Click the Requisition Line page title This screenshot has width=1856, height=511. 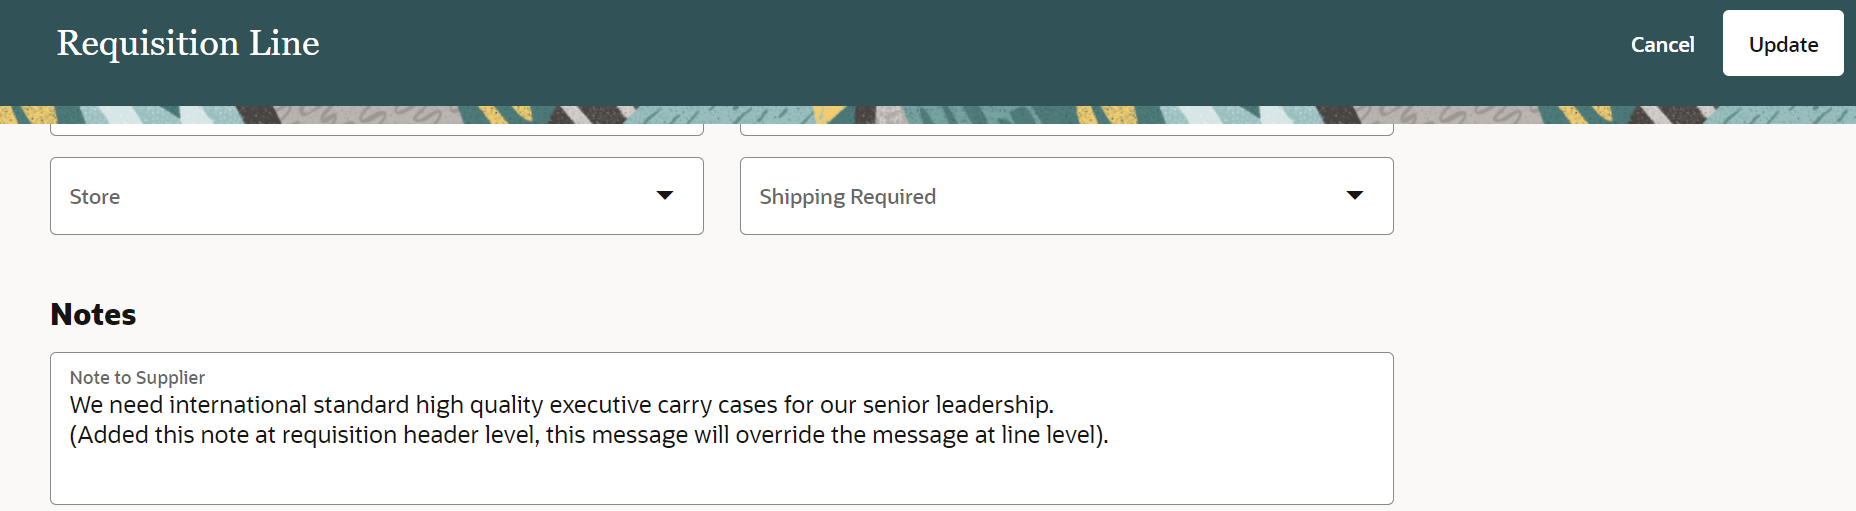coord(188,43)
